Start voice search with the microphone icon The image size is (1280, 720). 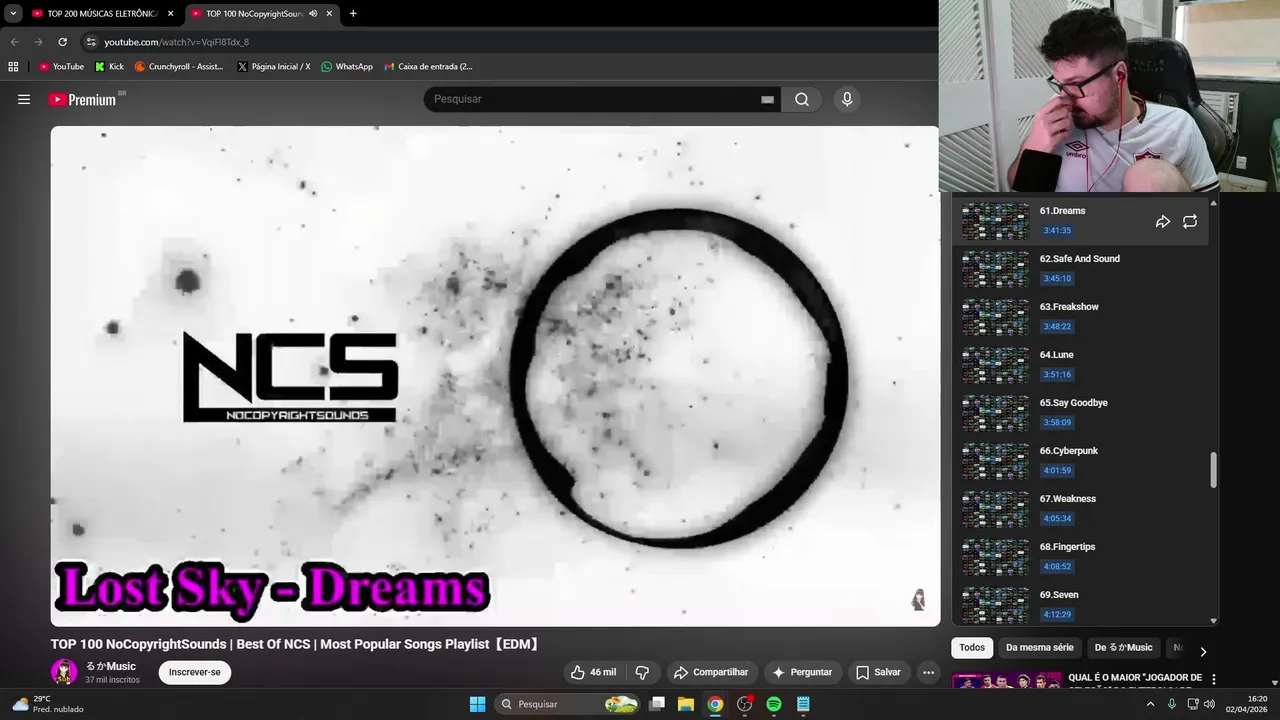(847, 99)
